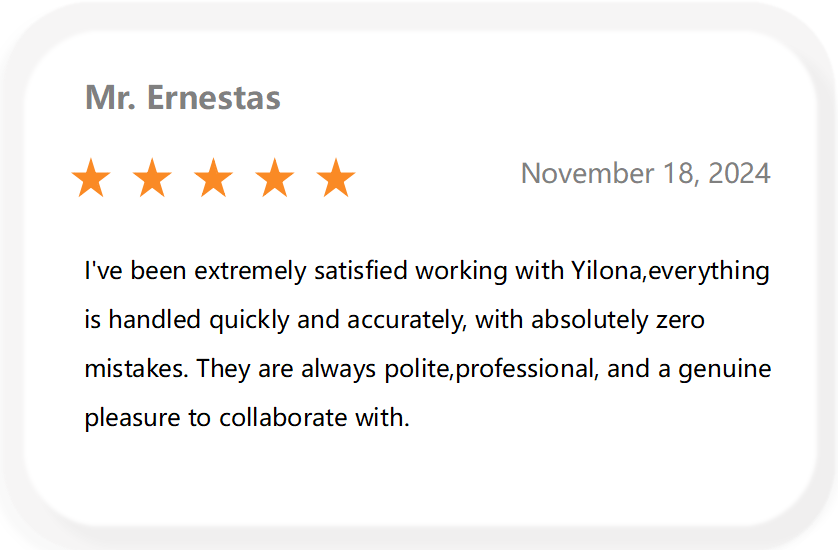This screenshot has height=550, width=838.
Task: Click the third (middle) rating star
Action: point(213,178)
